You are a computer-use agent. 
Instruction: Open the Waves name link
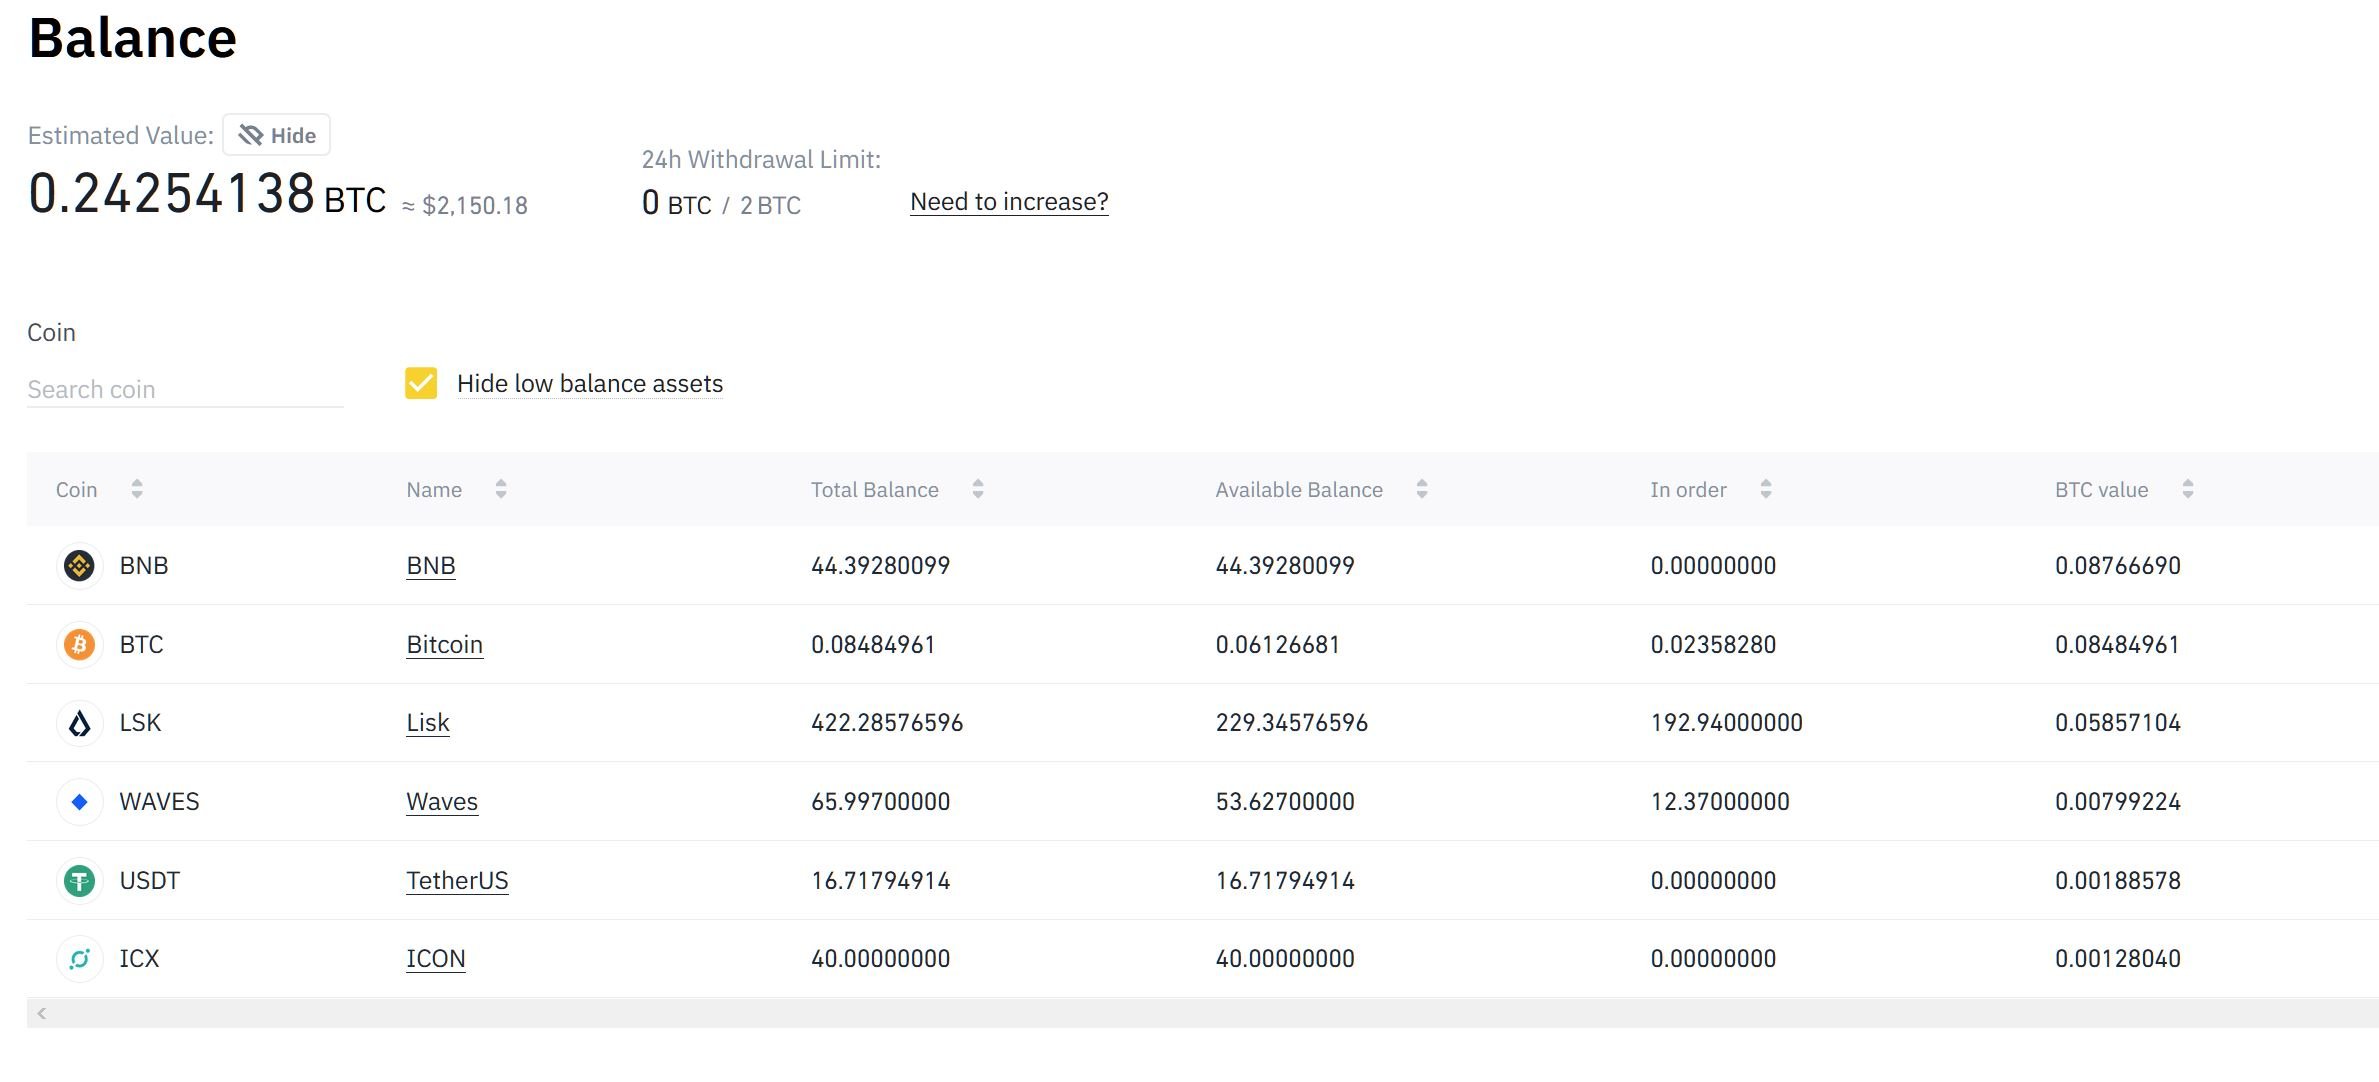click(442, 802)
